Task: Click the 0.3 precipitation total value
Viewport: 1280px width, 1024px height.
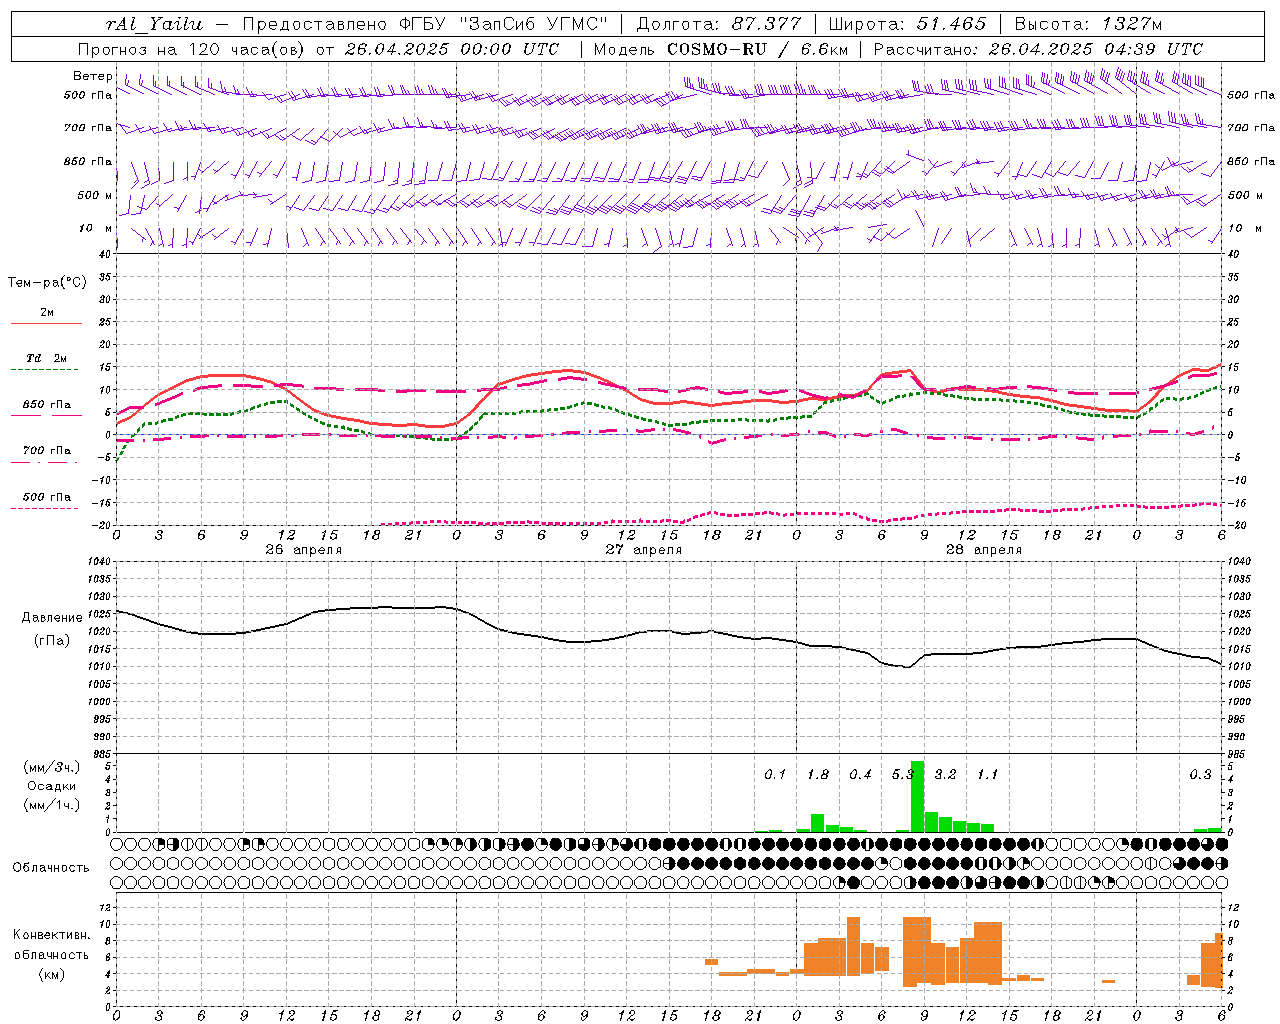Action: pyautogui.click(x=1200, y=774)
